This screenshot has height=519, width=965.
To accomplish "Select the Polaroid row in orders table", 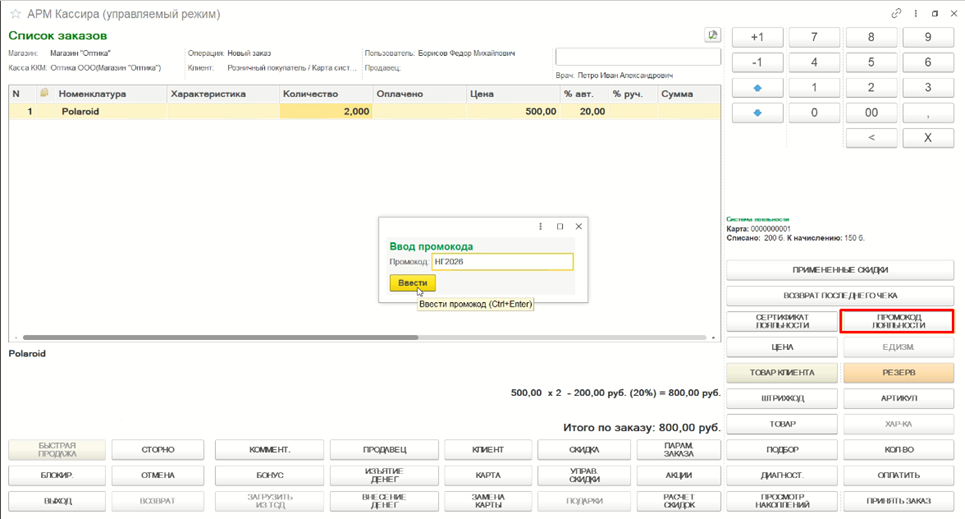I will point(364,111).
